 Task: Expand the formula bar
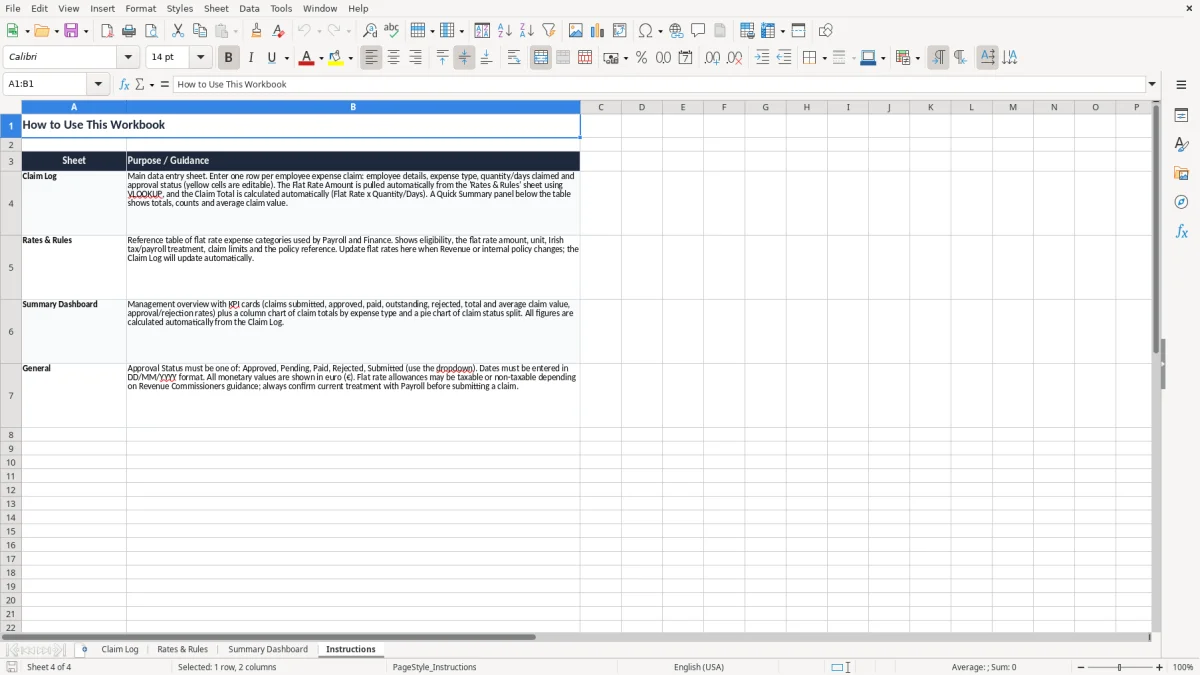coord(1152,84)
